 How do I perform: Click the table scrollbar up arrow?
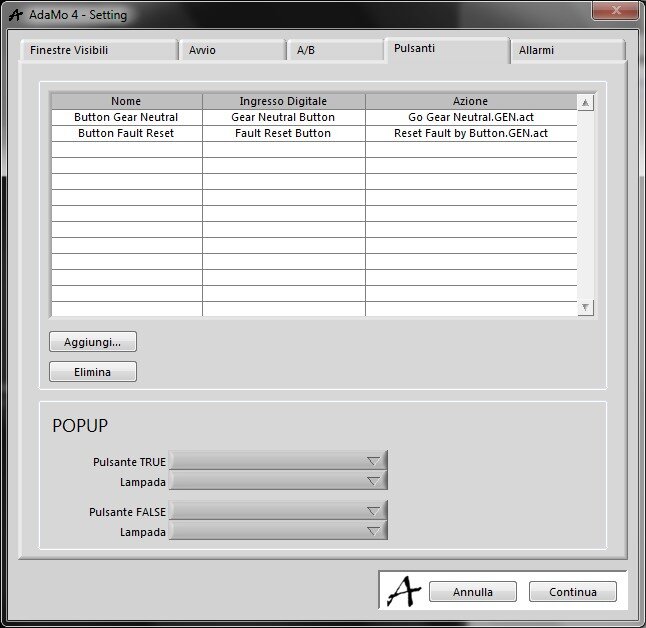(x=586, y=102)
